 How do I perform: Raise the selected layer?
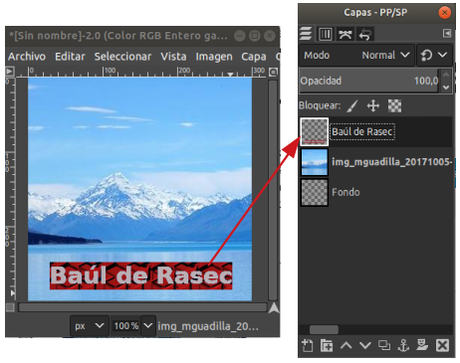[346, 345]
